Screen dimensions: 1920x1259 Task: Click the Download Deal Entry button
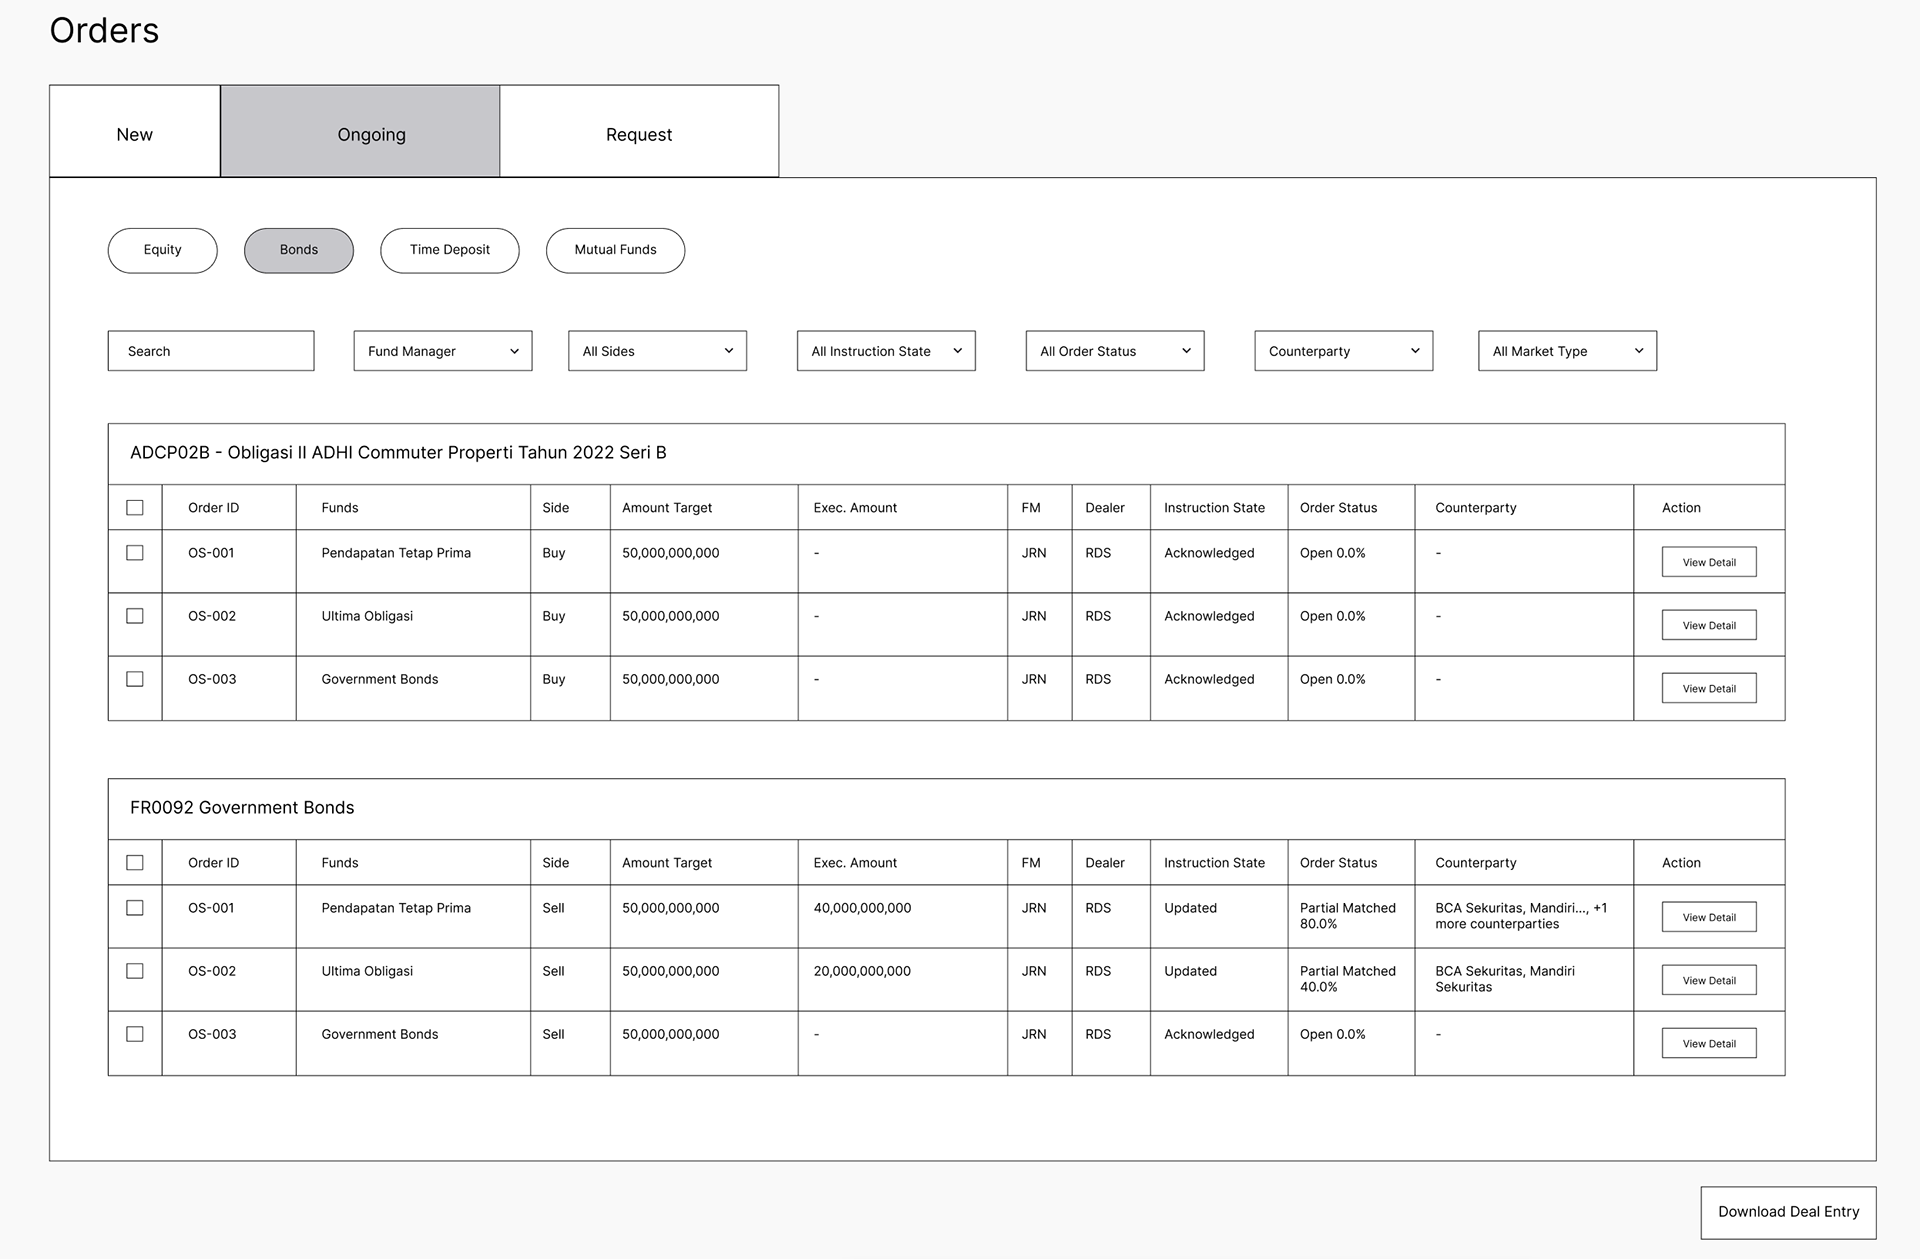pos(1788,1212)
